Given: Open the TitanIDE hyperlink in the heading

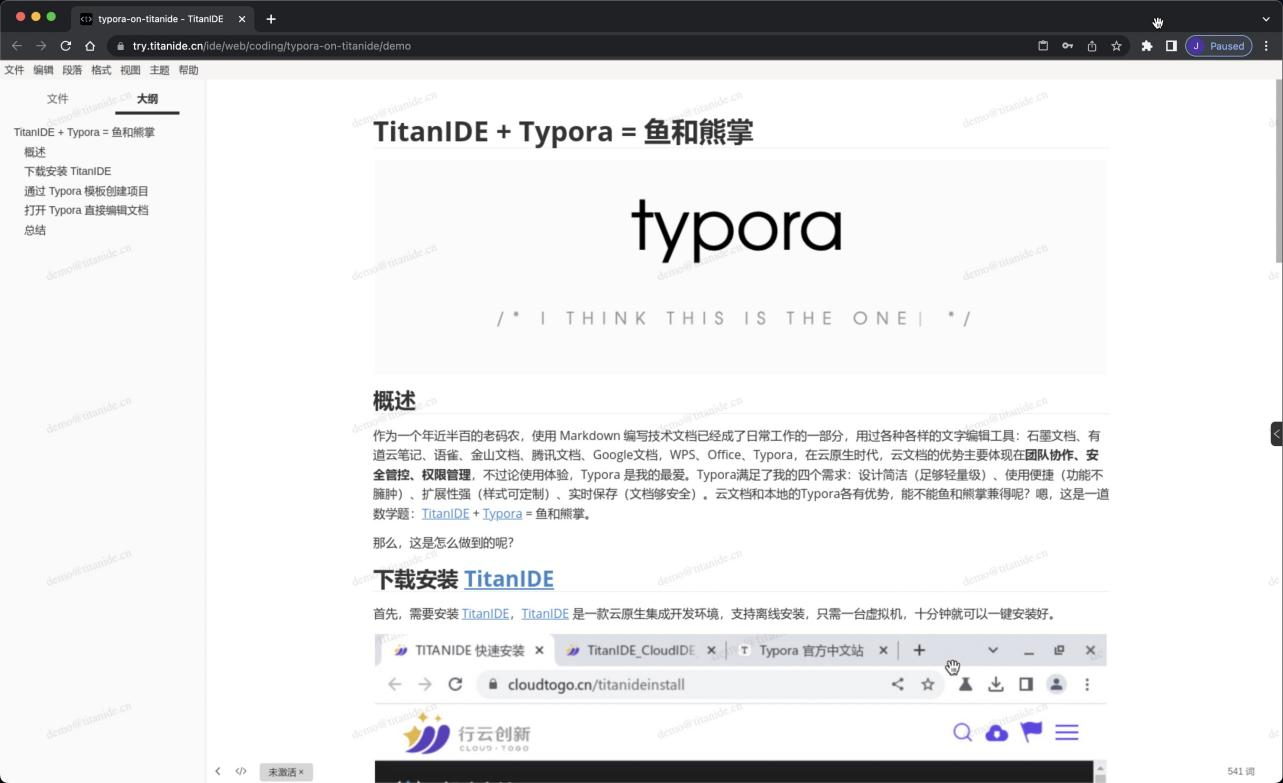Looking at the screenshot, I should [509, 578].
